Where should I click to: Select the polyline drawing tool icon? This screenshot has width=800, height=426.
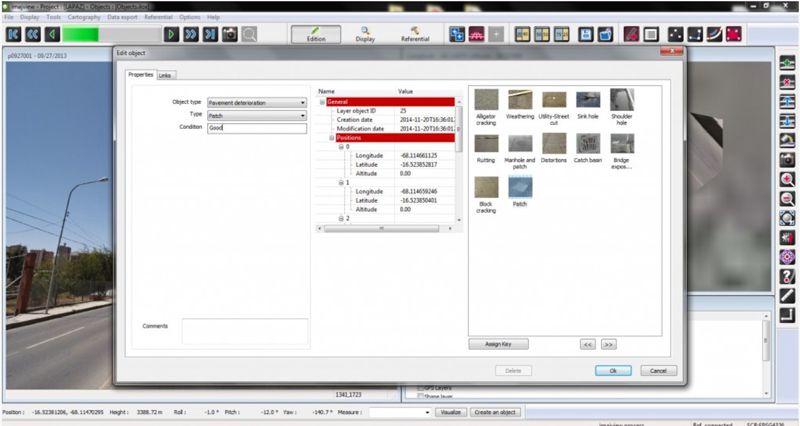pos(695,35)
